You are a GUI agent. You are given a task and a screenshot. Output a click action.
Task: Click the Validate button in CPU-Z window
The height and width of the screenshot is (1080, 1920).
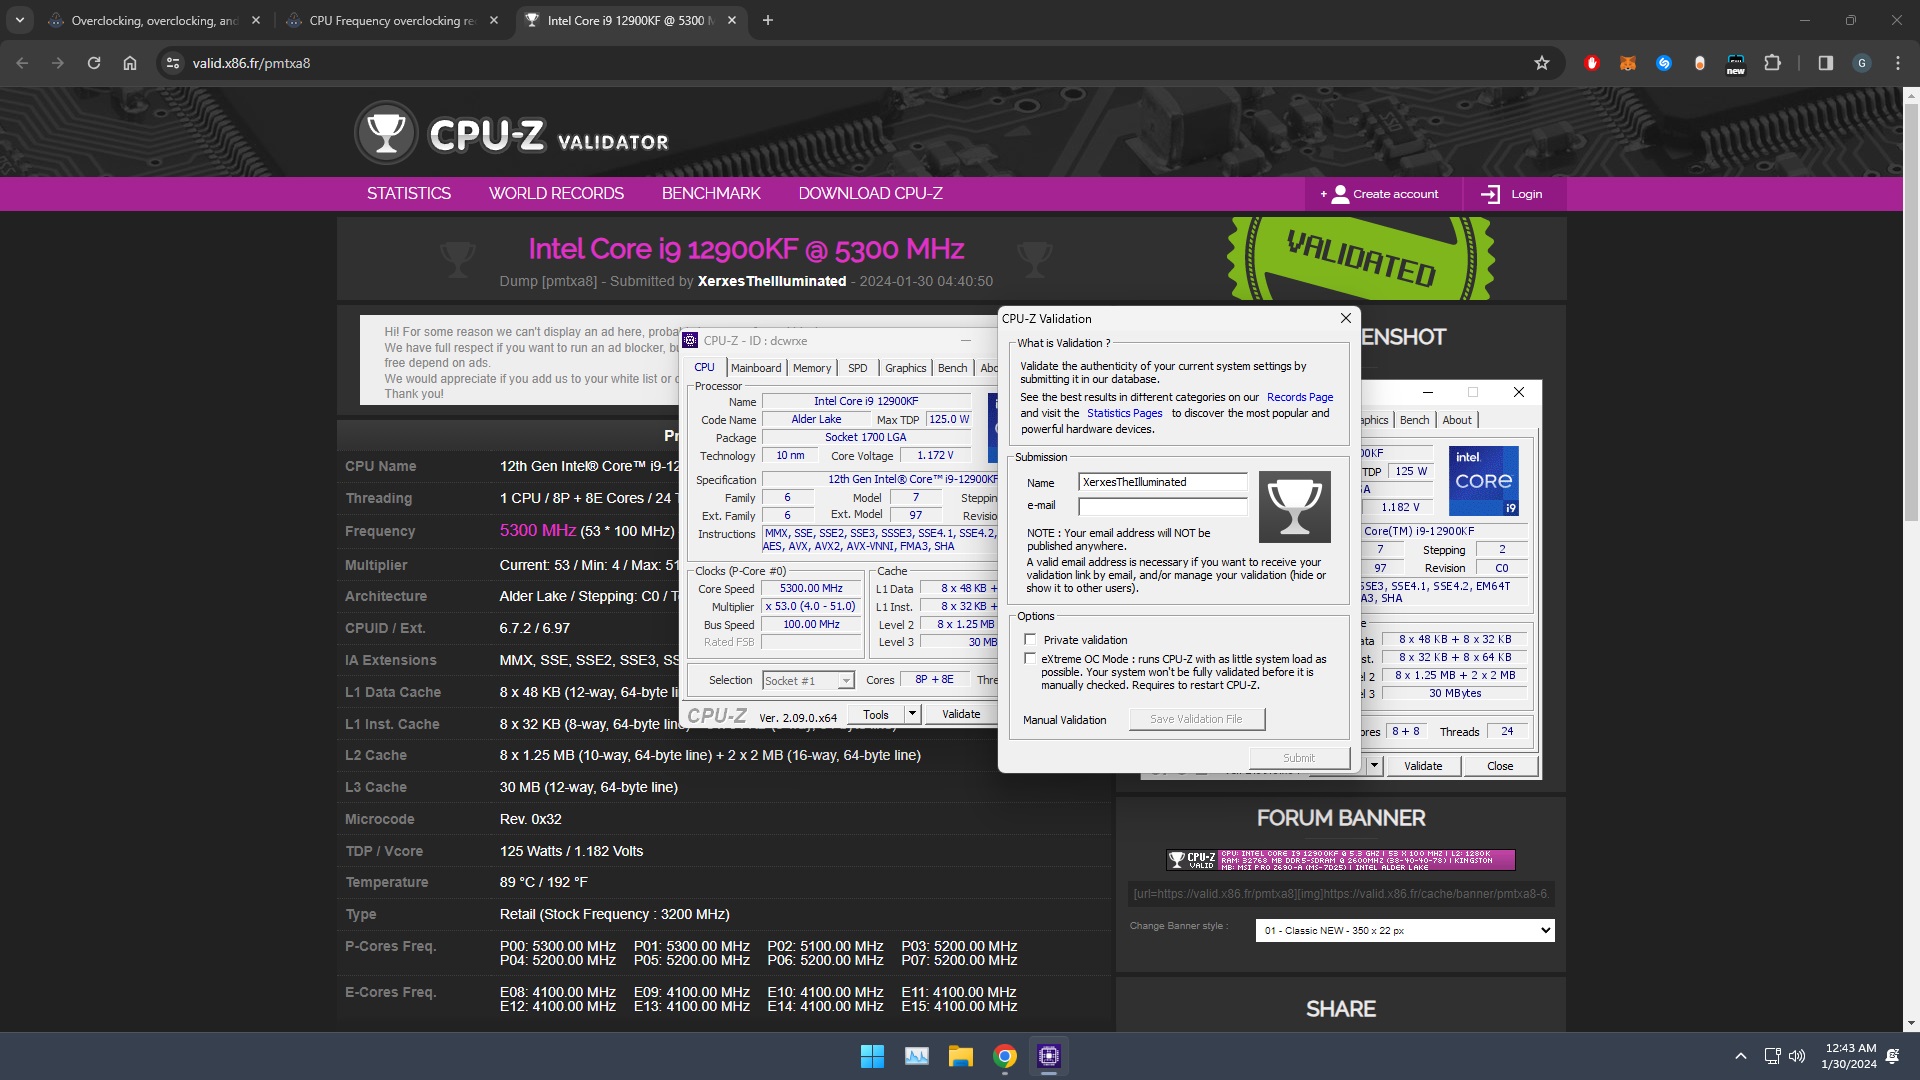pyautogui.click(x=961, y=714)
